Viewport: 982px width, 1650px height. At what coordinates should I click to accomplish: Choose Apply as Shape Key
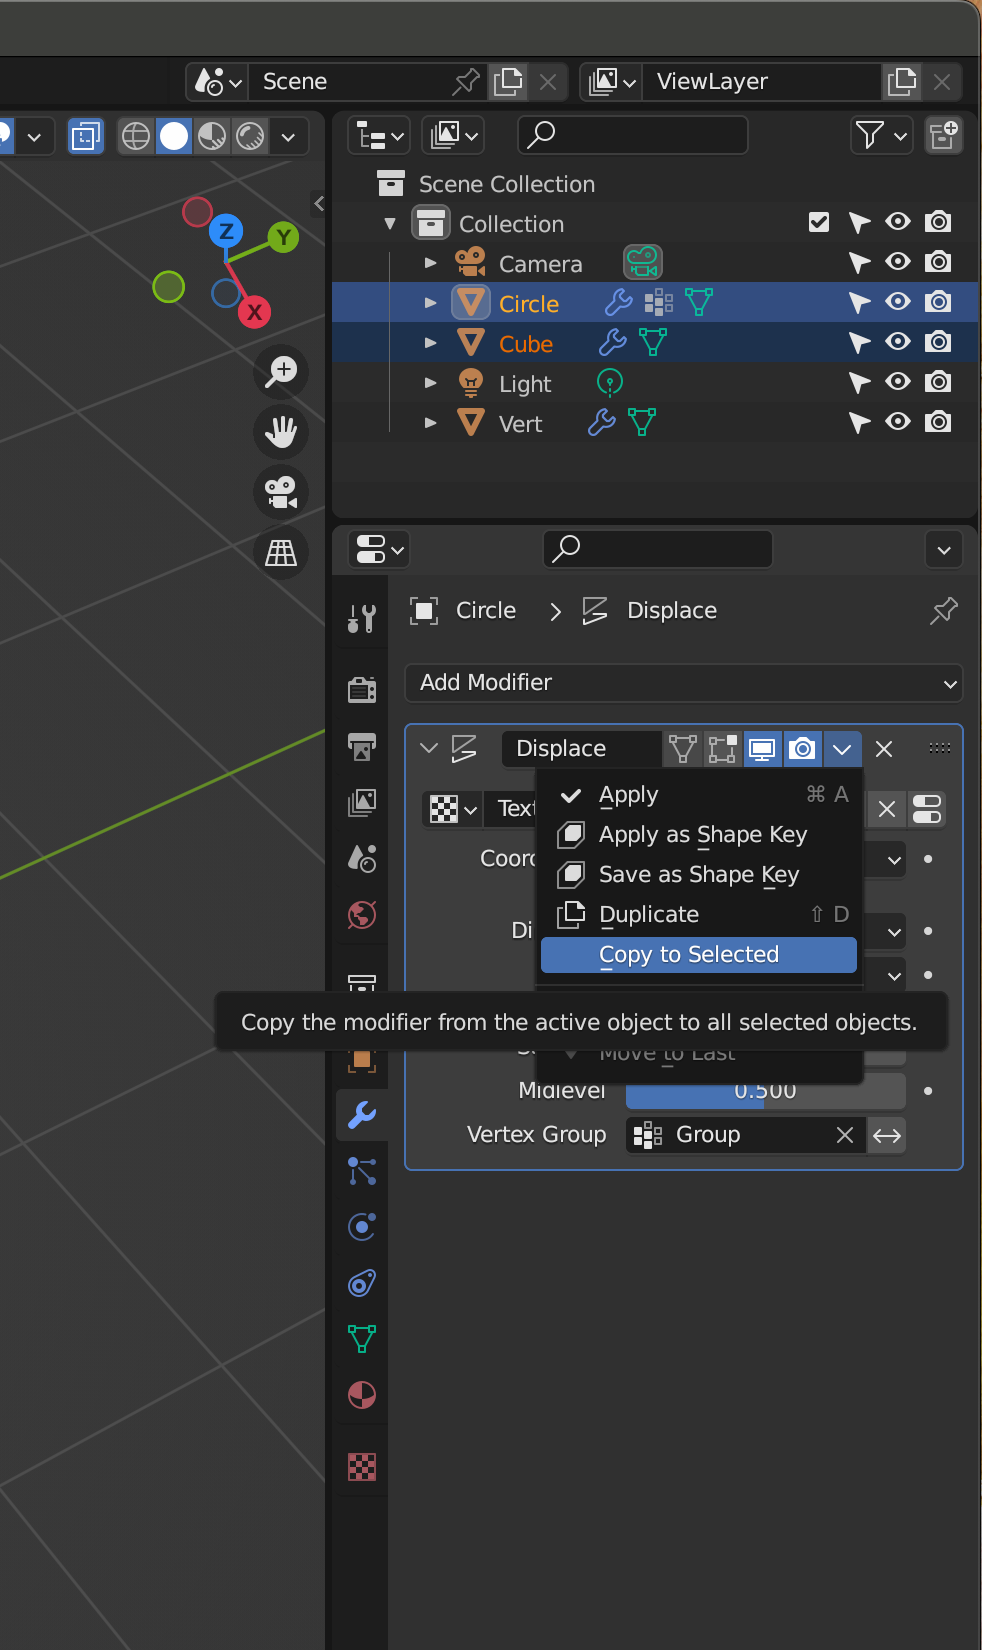(x=699, y=835)
